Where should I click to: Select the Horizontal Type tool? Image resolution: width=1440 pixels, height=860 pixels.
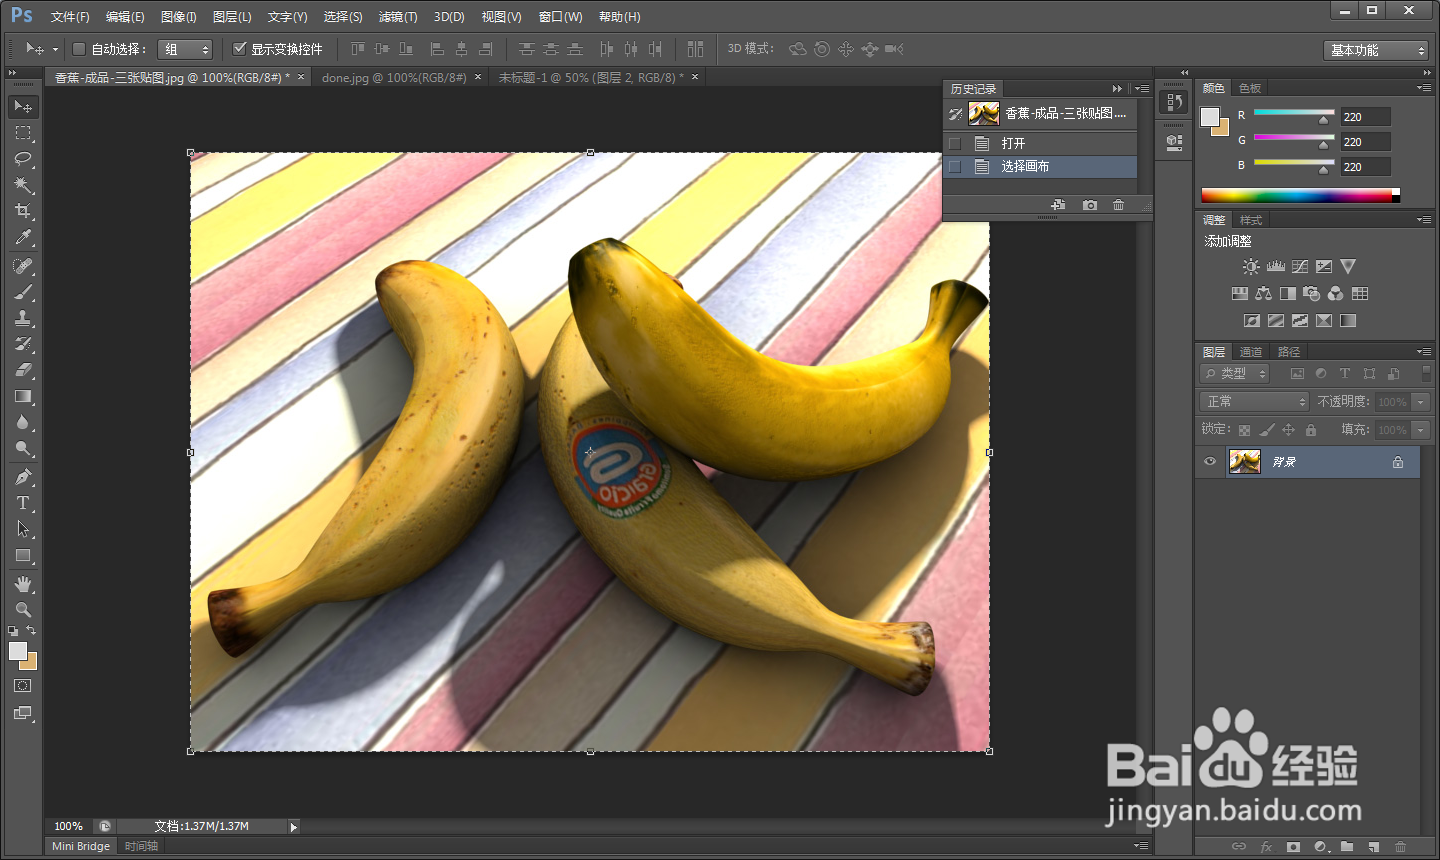(23, 503)
